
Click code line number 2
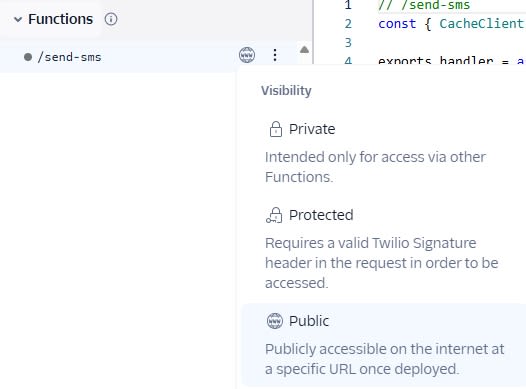point(348,24)
